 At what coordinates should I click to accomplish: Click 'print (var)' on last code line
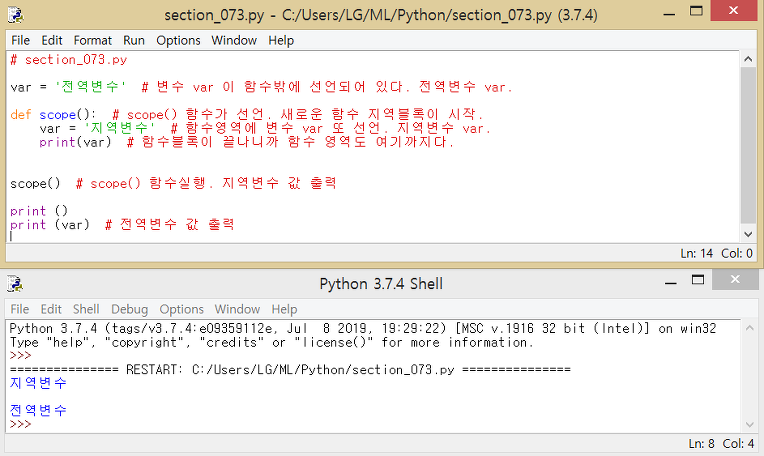[50, 225]
